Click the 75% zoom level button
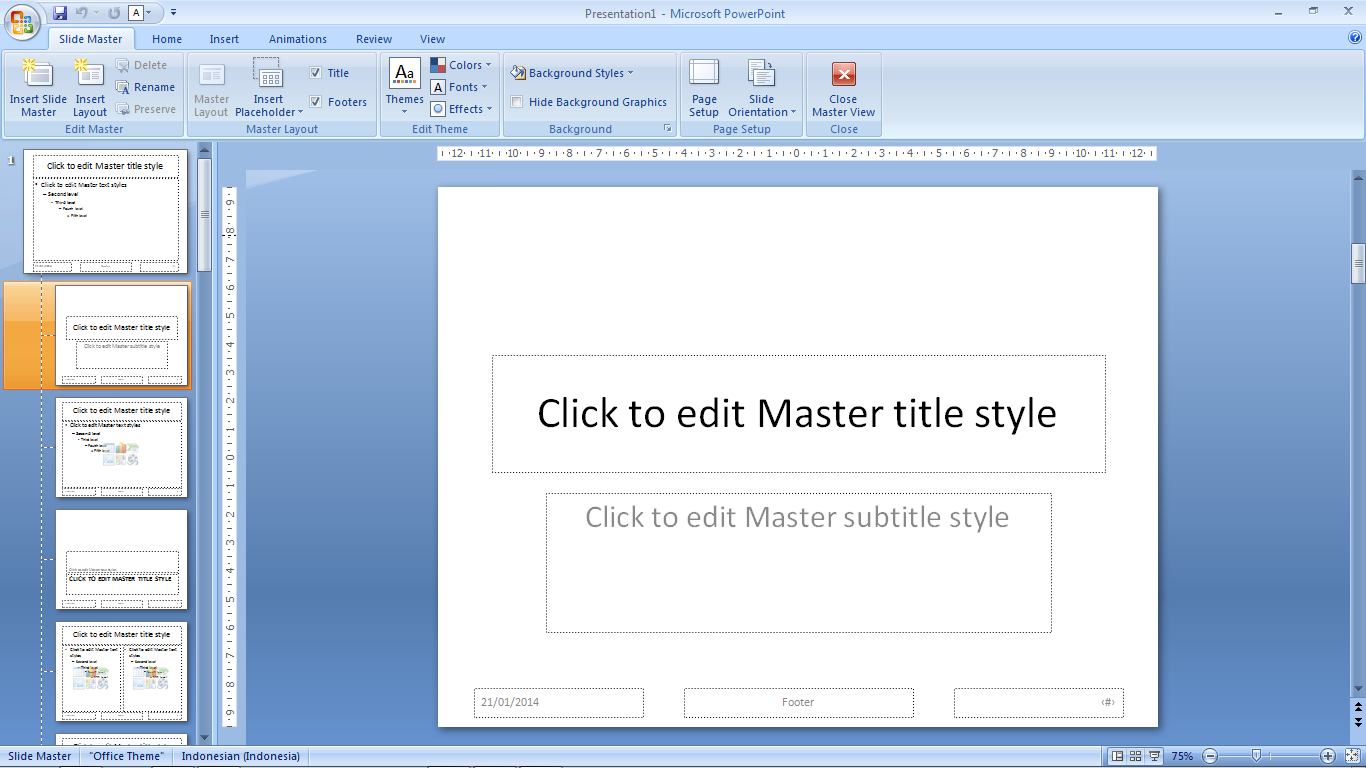The height and width of the screenshot is (768, 1366). coord(1183,756)
